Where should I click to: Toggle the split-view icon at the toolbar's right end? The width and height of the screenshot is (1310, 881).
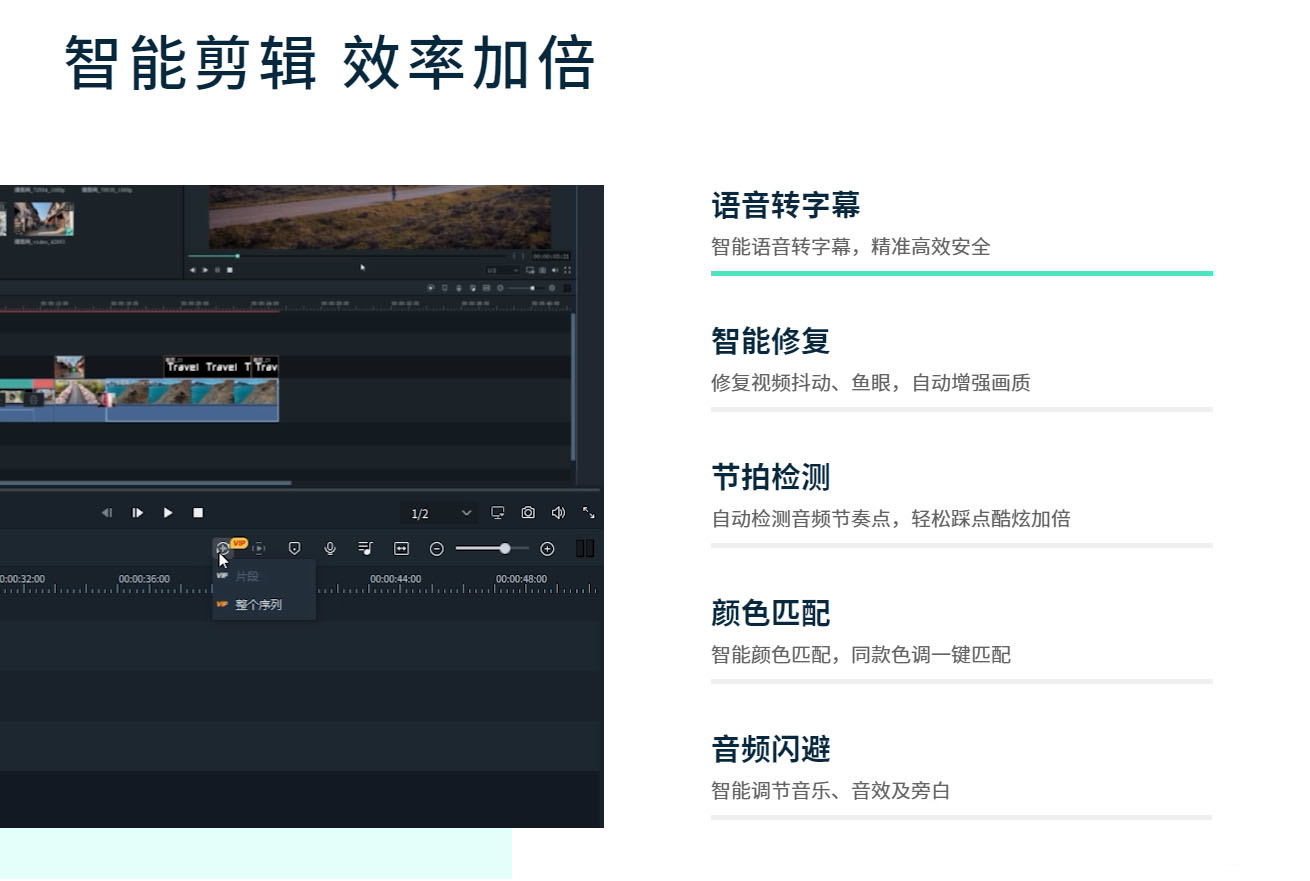585,548
